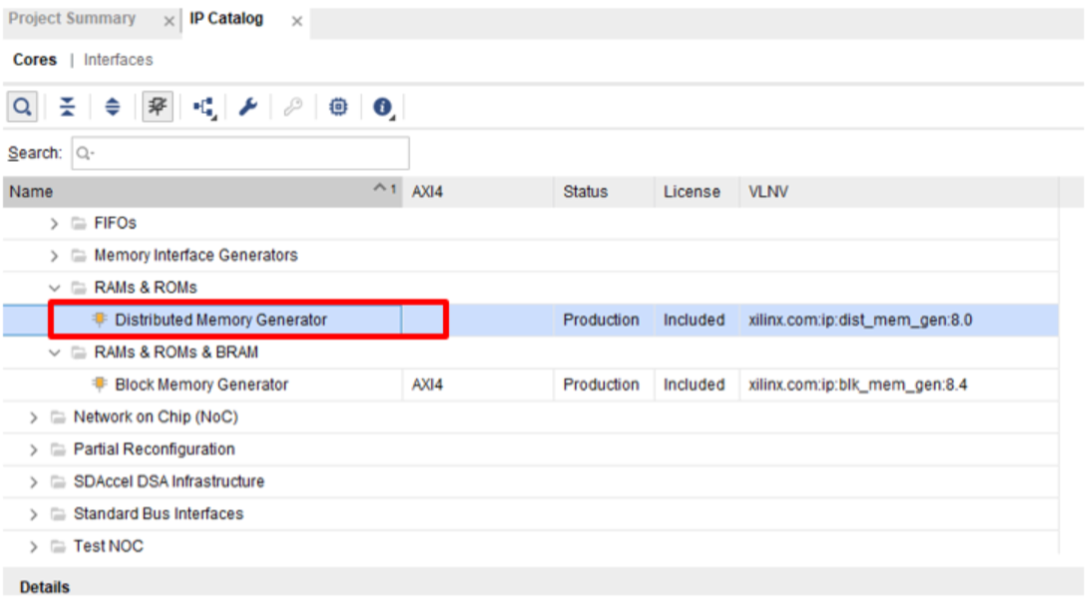Open the info icon dropdown
The height and width of the screenshot is (604, 1086).
(x=384, y=107)
